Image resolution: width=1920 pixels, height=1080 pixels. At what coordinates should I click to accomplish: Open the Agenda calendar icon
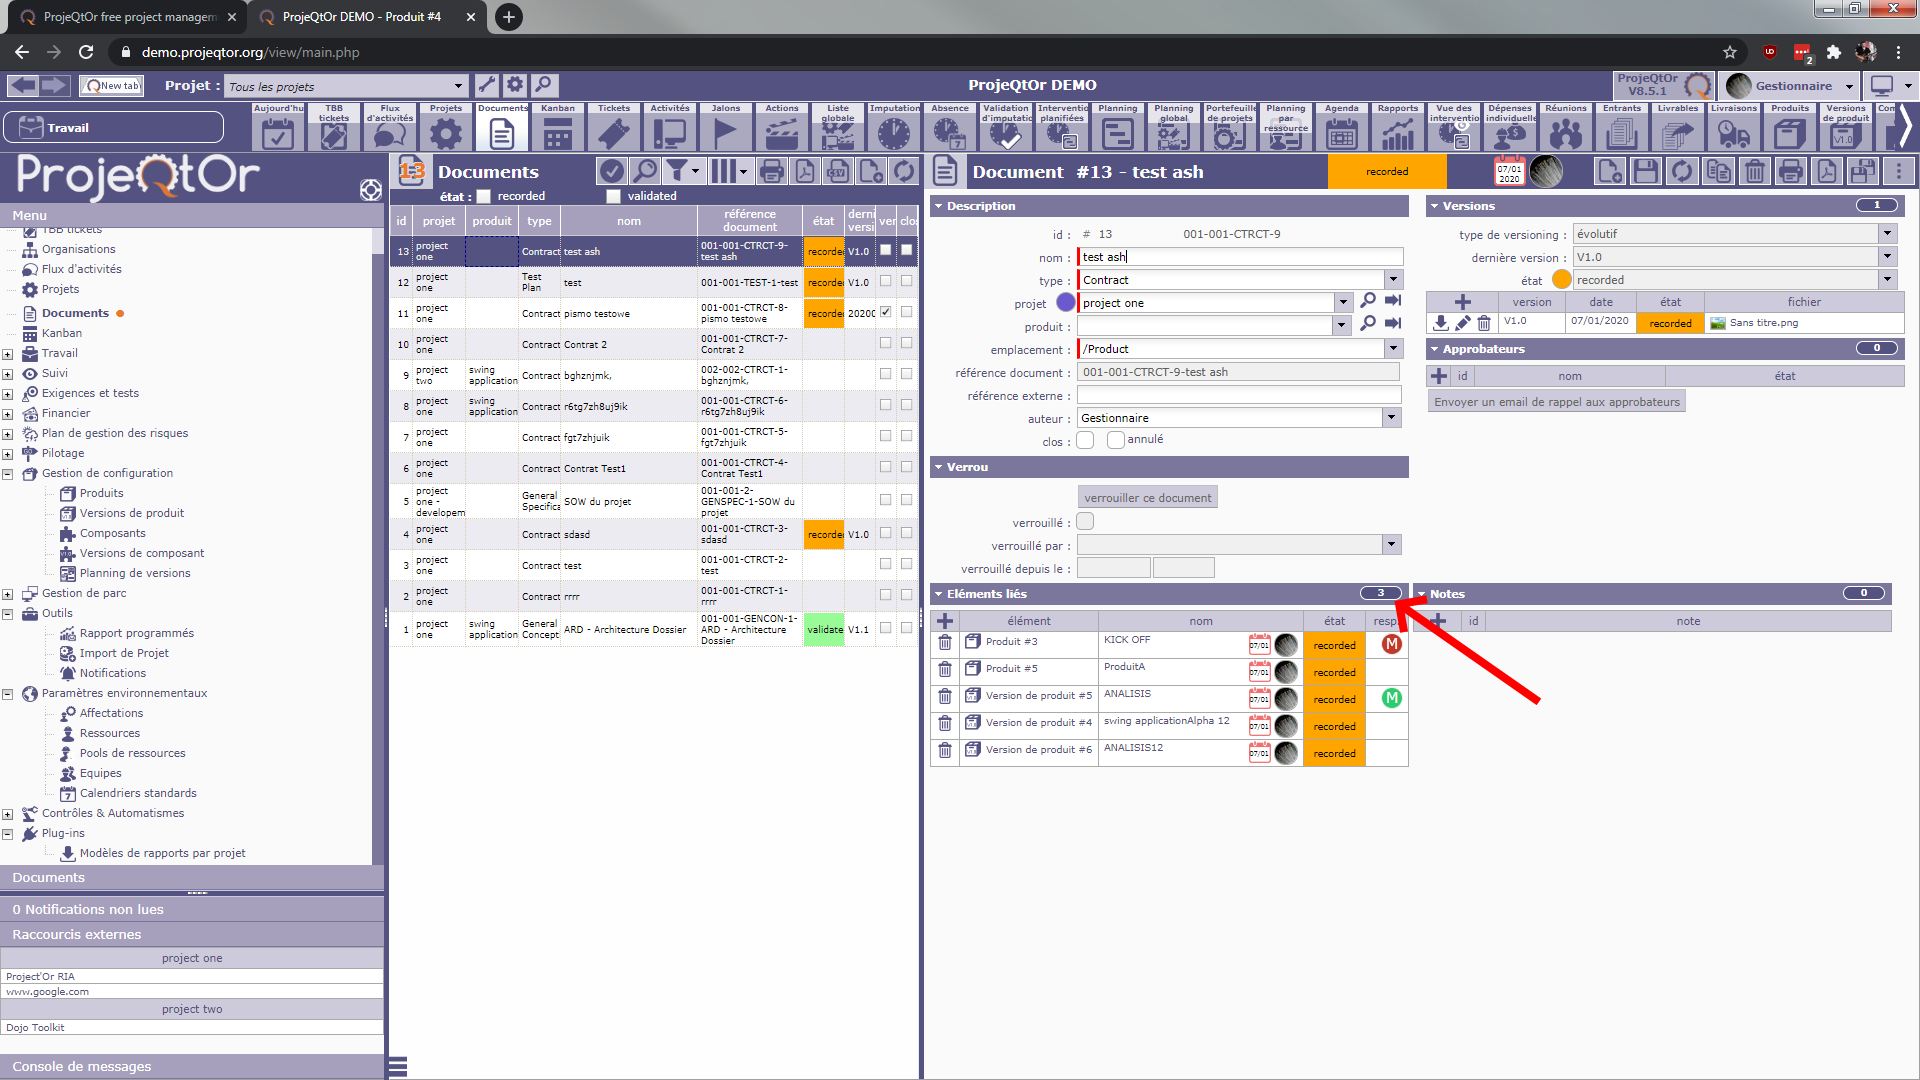pyautogui.click(x=1341, y=133)
